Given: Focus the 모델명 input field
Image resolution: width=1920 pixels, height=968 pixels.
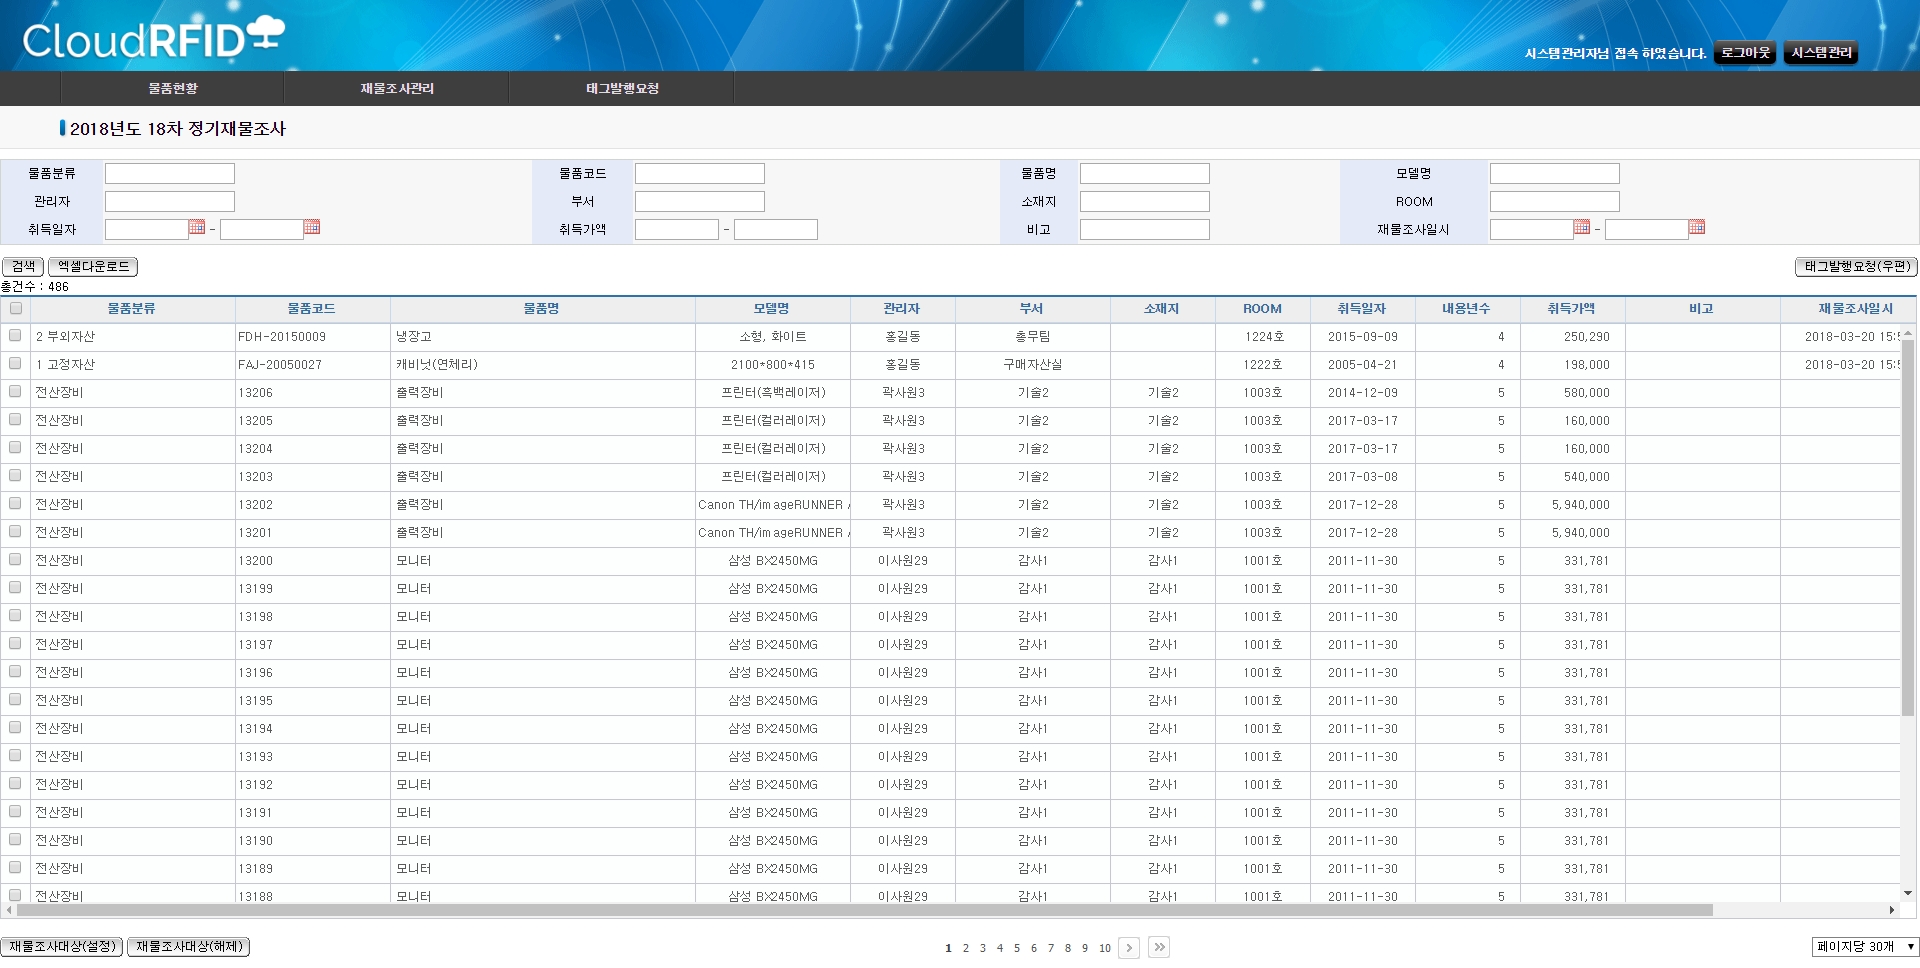Looking at the screenshot, I should tap(1555, 173).
